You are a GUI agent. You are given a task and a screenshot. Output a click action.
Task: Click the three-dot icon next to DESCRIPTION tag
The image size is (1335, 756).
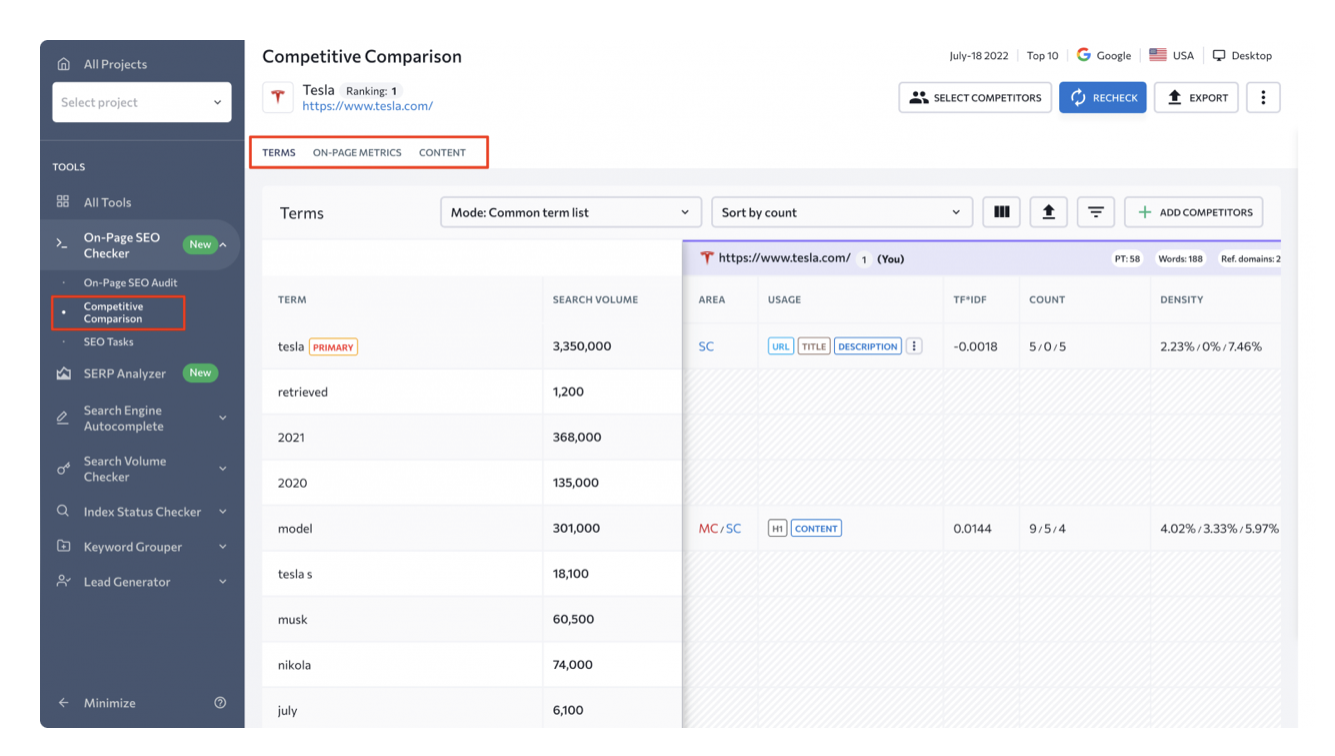click(914, 347)
